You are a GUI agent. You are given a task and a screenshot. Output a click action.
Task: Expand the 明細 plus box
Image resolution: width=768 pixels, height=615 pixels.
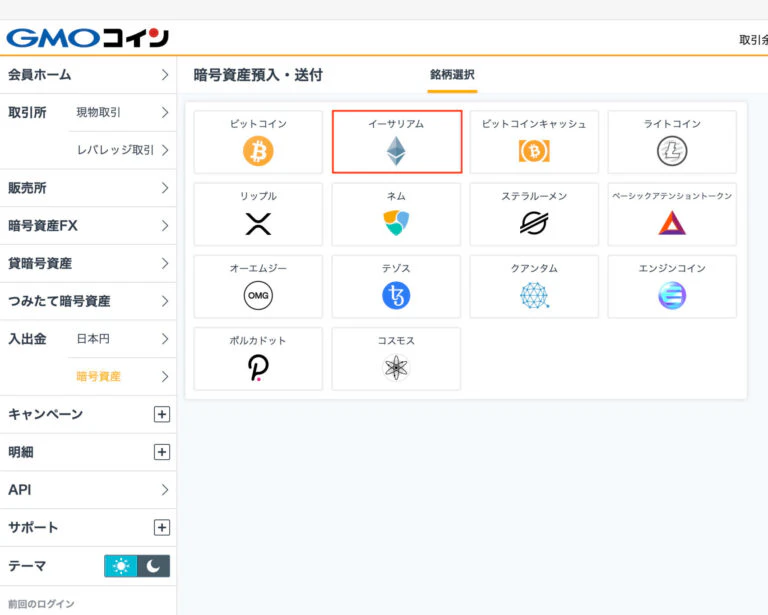coord(162,452)
